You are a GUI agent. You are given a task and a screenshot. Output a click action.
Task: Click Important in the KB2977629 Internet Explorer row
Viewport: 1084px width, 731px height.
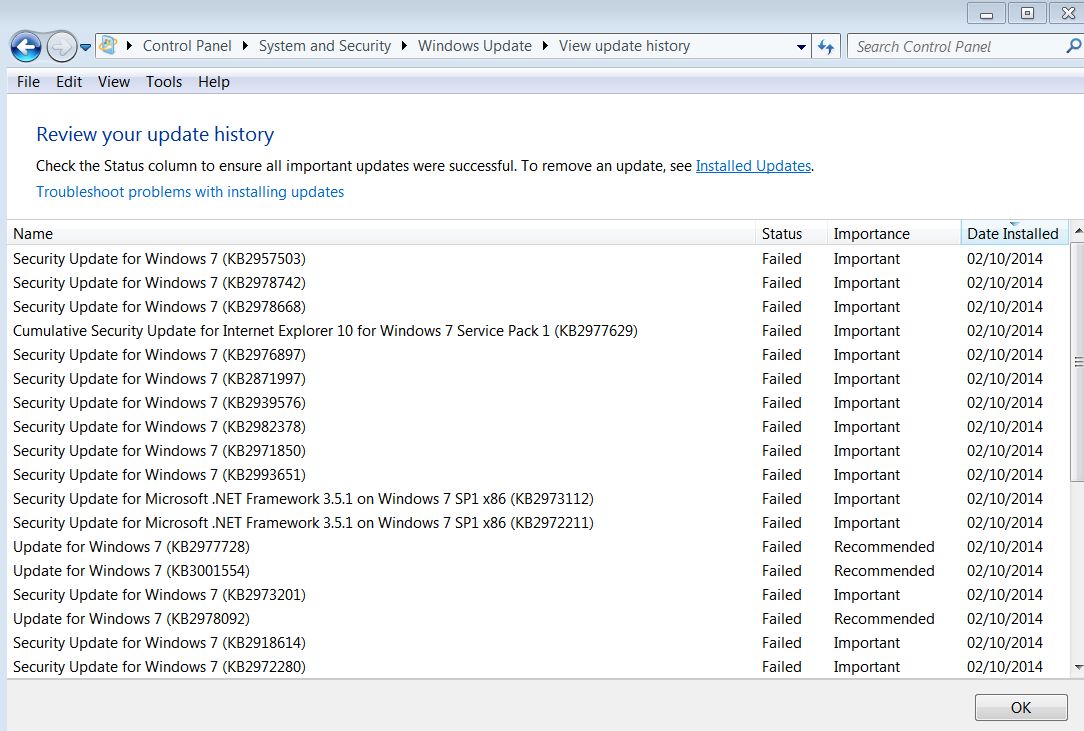(x=867, y=331)
